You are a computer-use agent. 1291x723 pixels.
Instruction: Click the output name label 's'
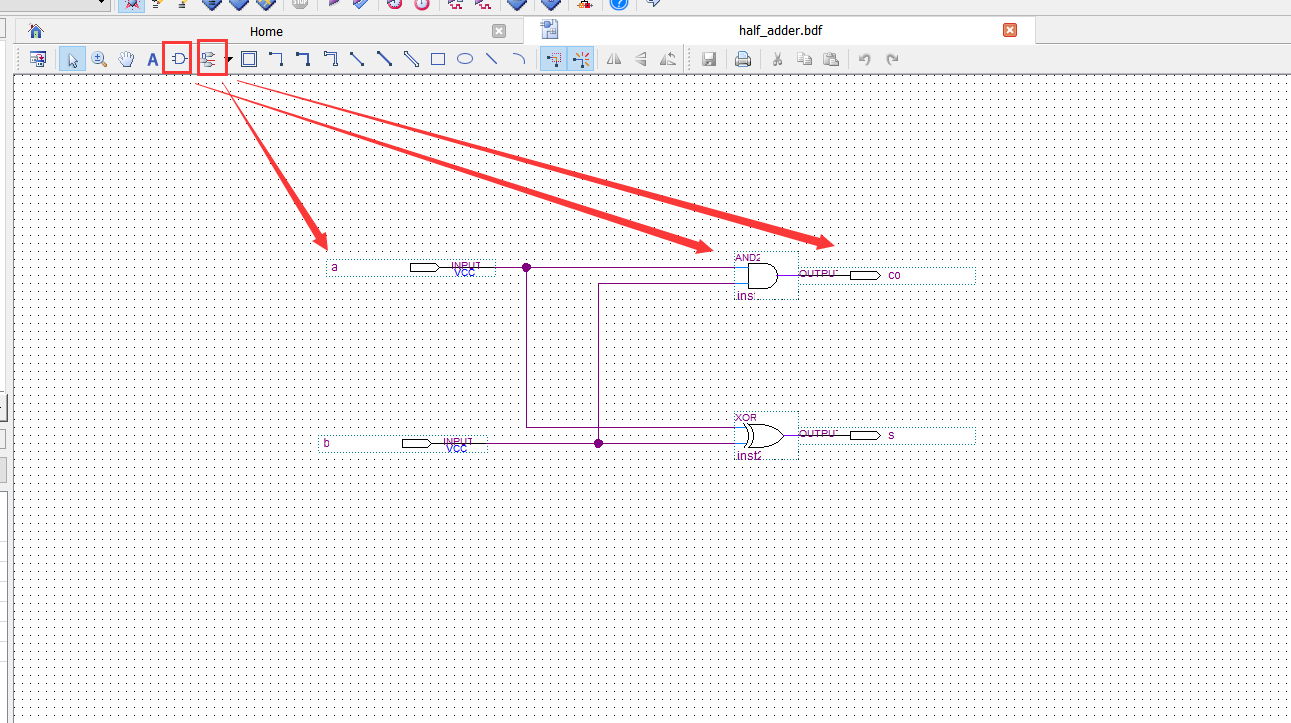coord(891,436)
